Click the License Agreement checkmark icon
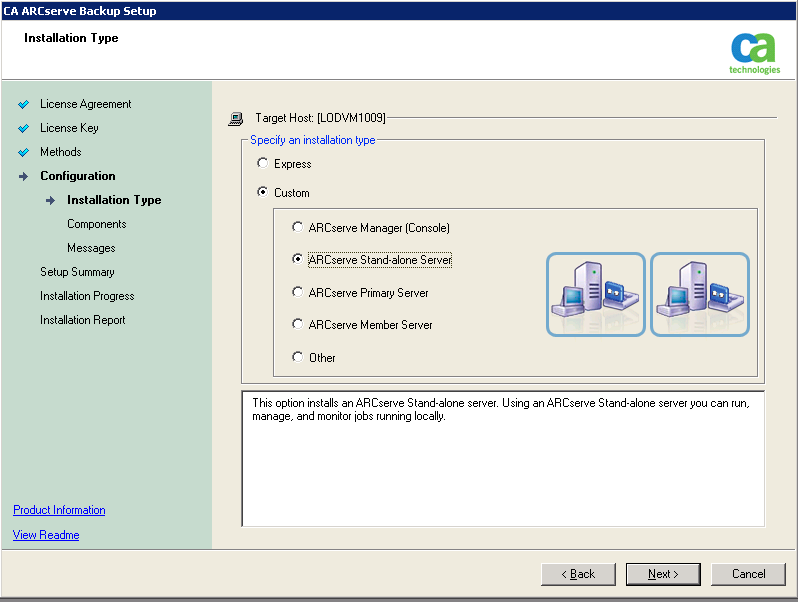The image size is (798, 602). pyautogui.click(x=23, y=104)
